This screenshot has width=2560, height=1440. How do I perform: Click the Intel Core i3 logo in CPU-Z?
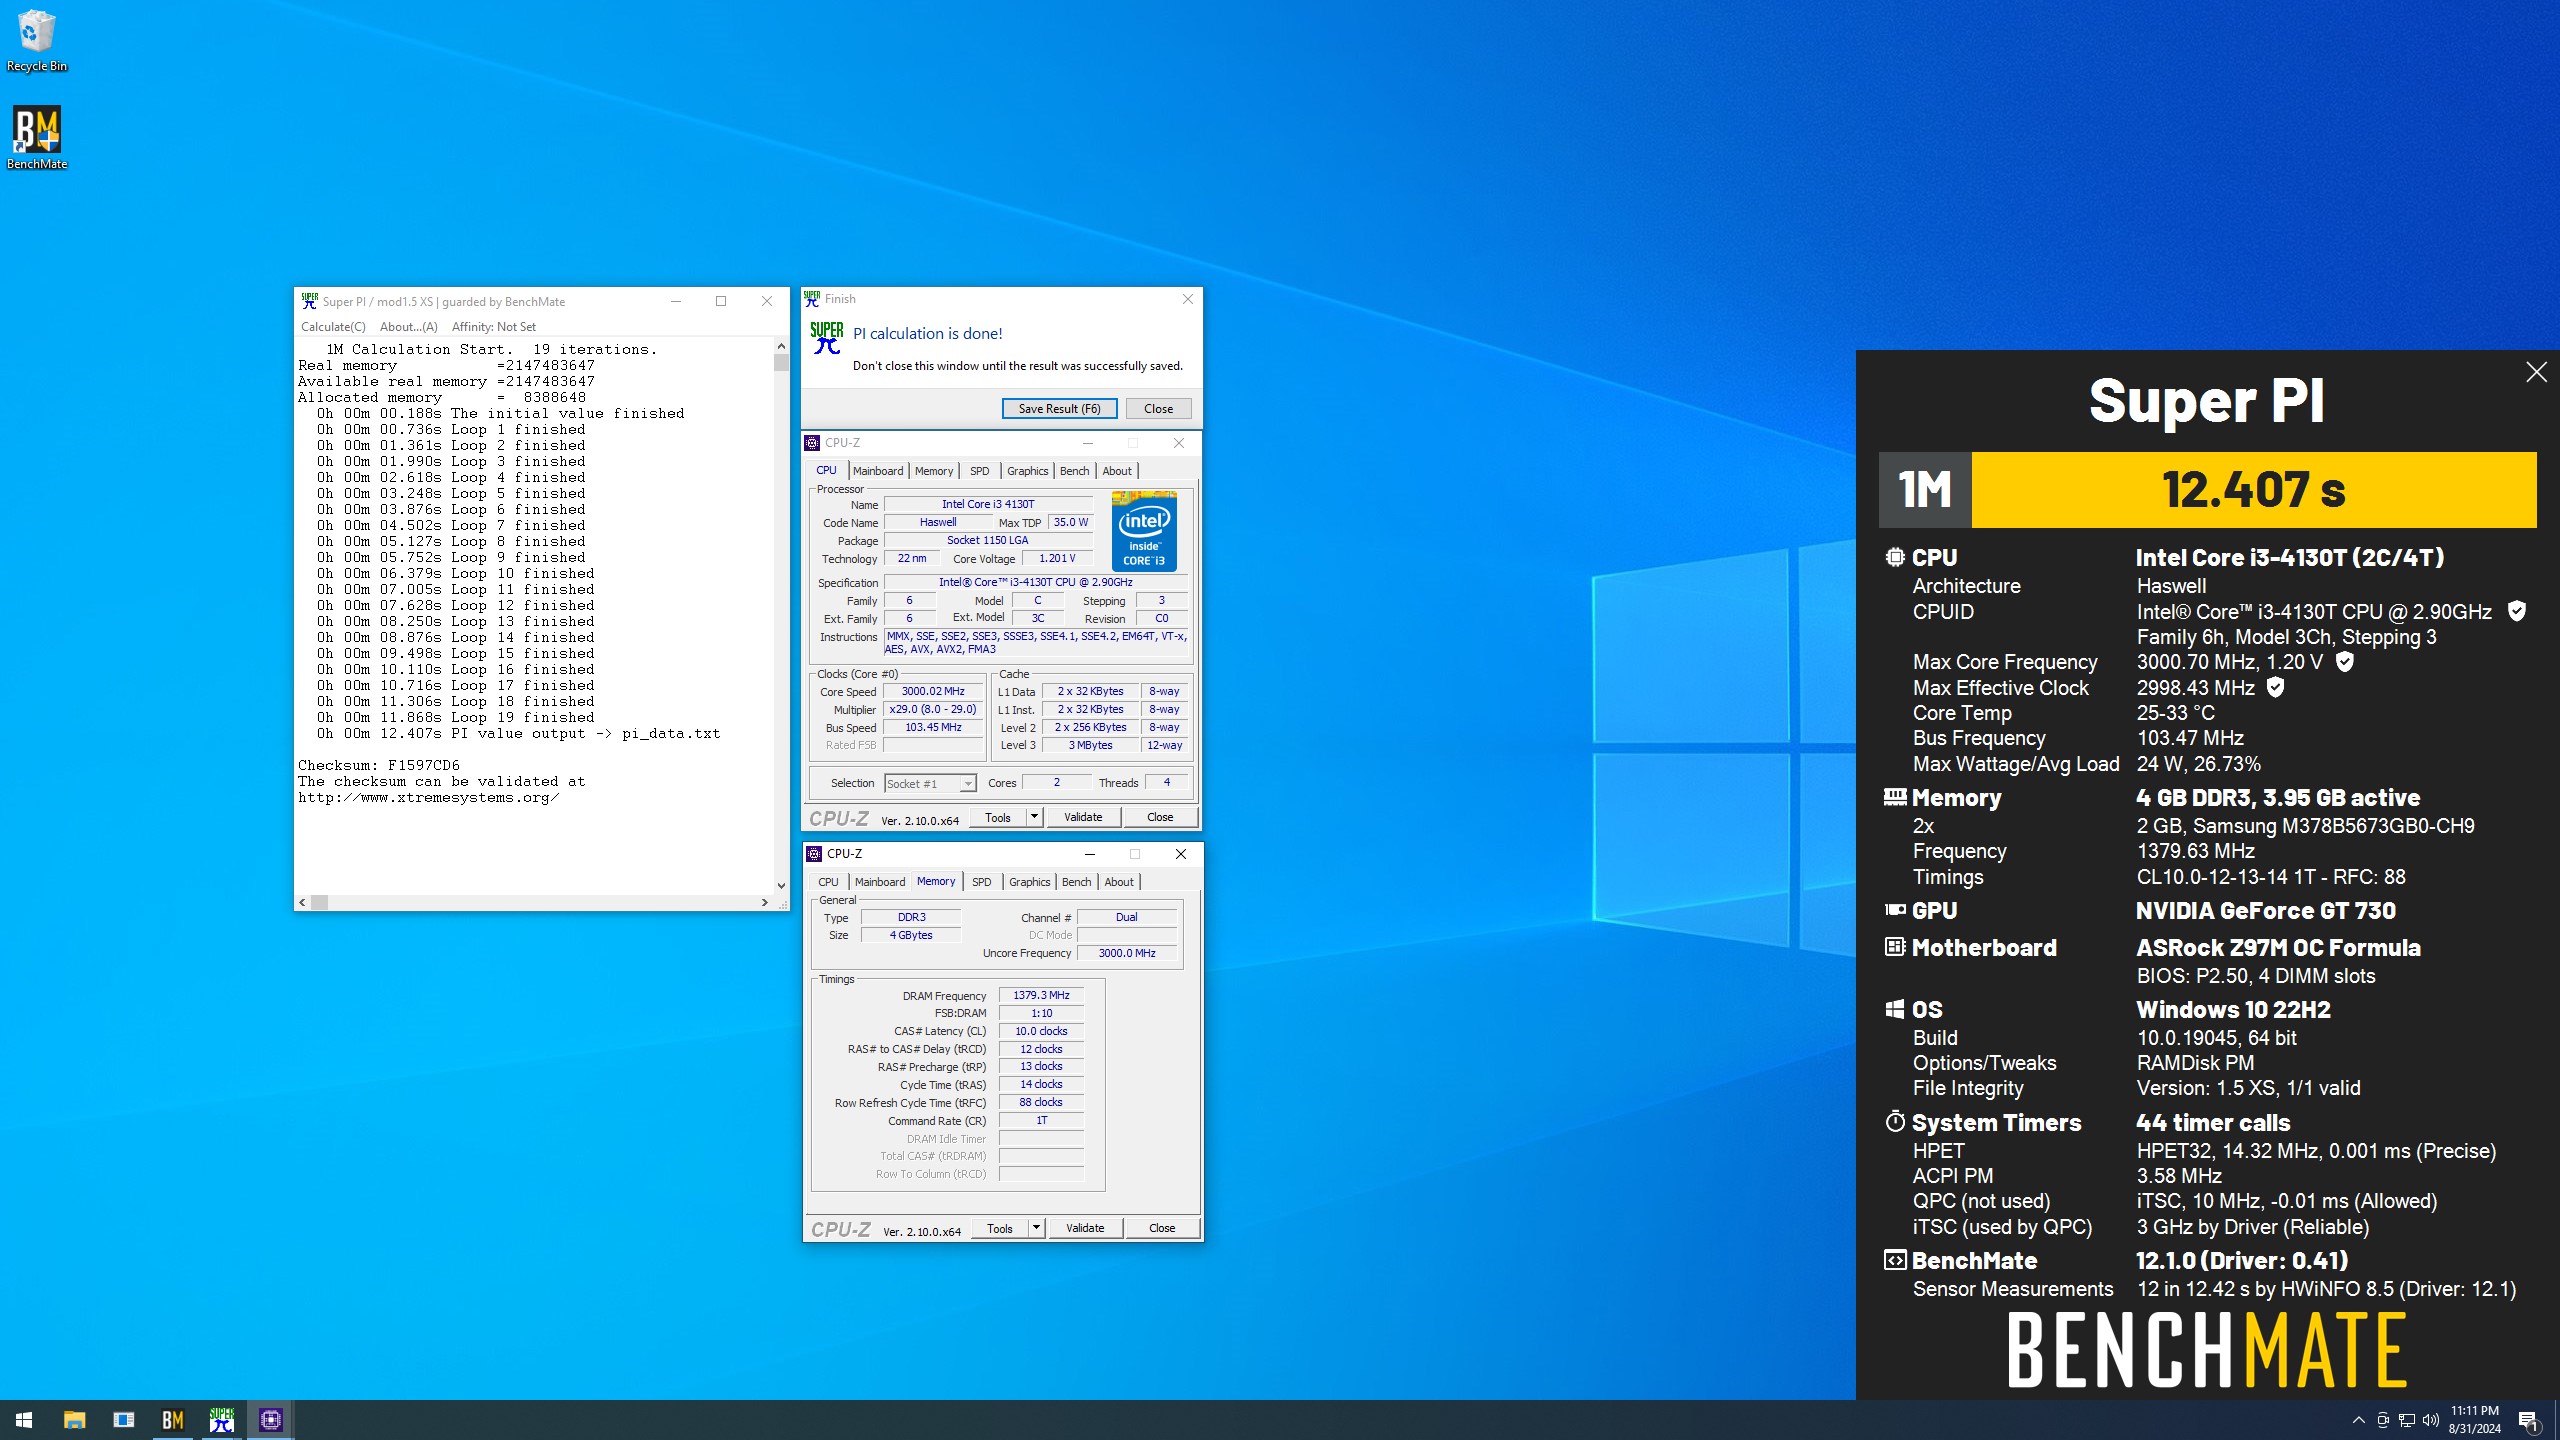pos(1144,531)
